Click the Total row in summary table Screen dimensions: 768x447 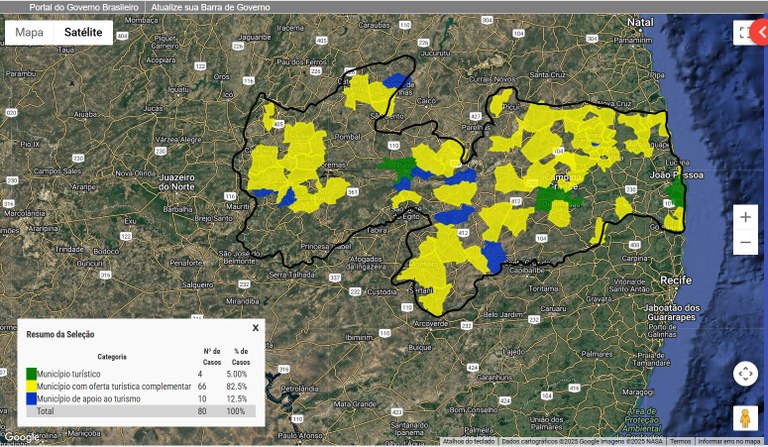coord(140,411)
